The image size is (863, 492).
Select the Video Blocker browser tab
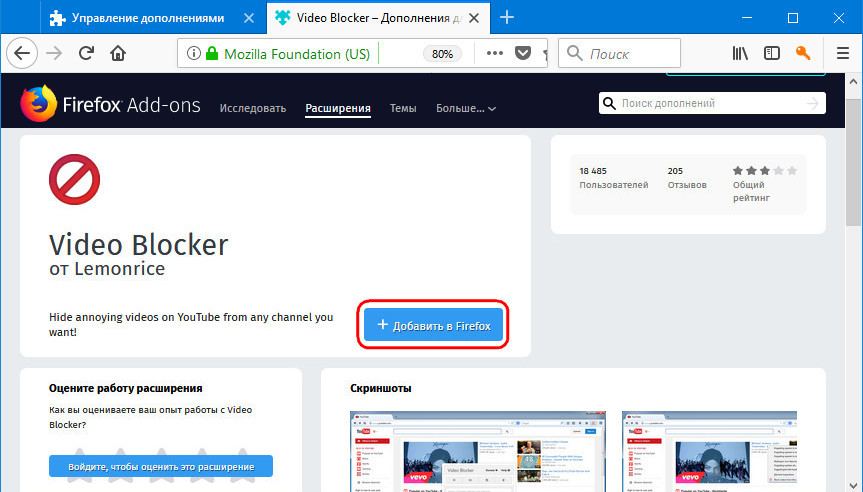(378, 18)
